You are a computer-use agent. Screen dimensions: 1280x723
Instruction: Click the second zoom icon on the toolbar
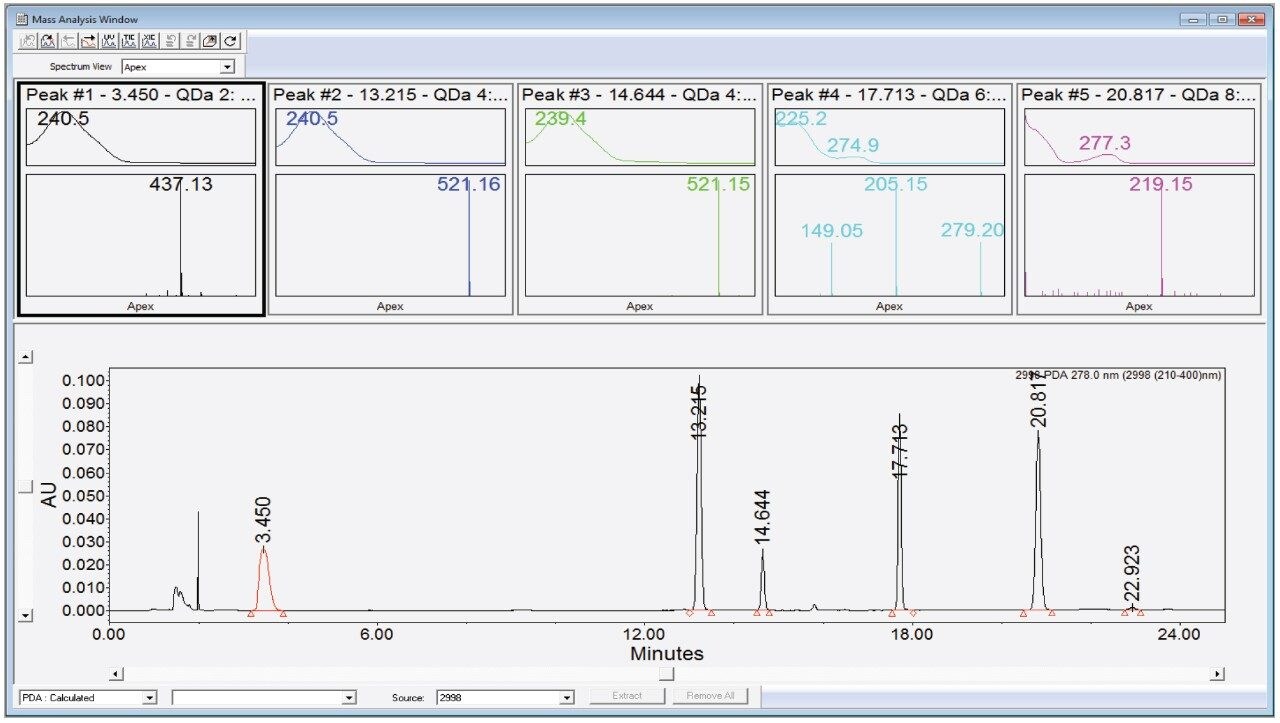tap(48, 40)
